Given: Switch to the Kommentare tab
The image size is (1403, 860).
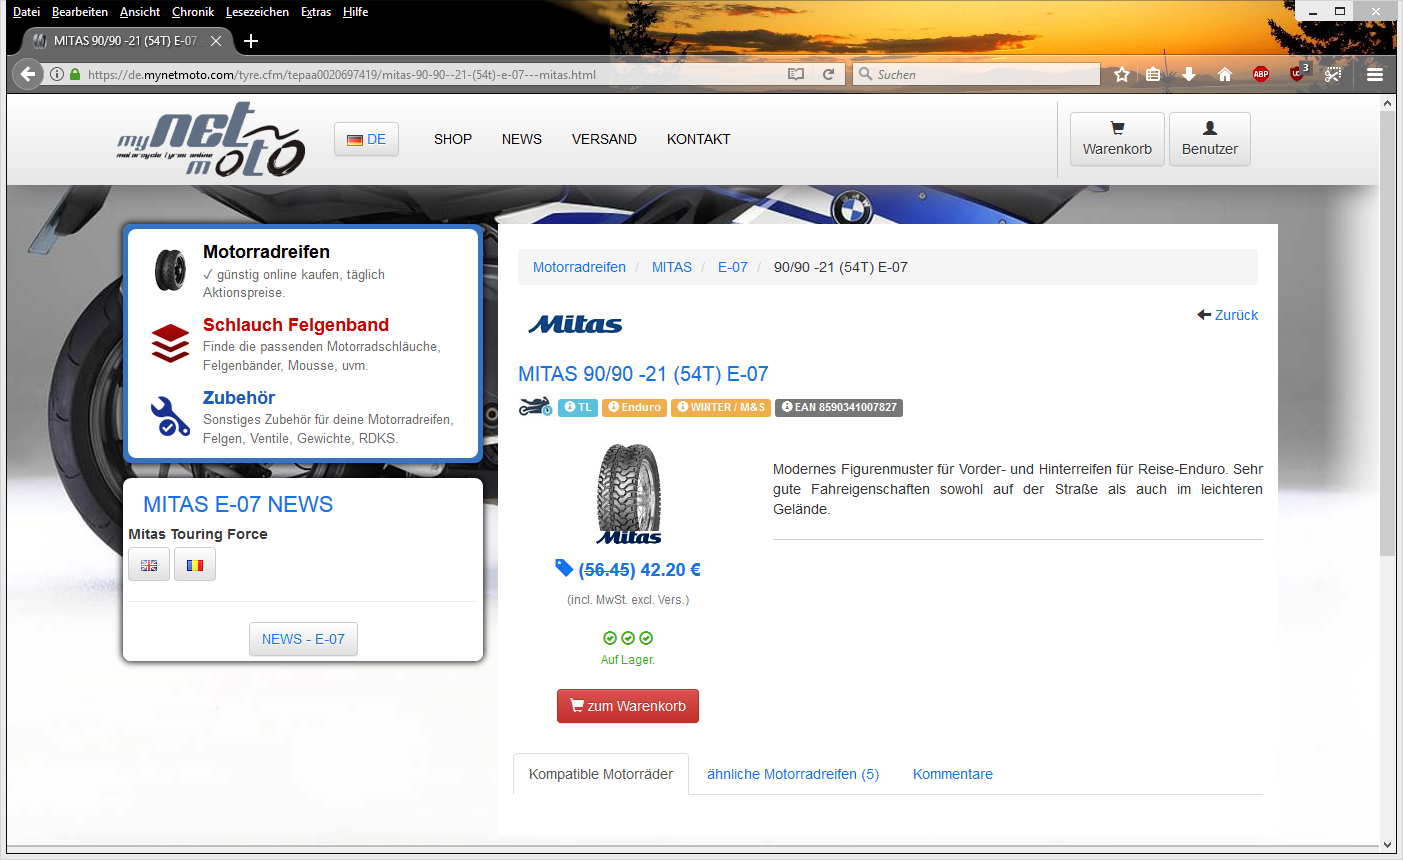Looking at the screenshot, I should point(953,774).
